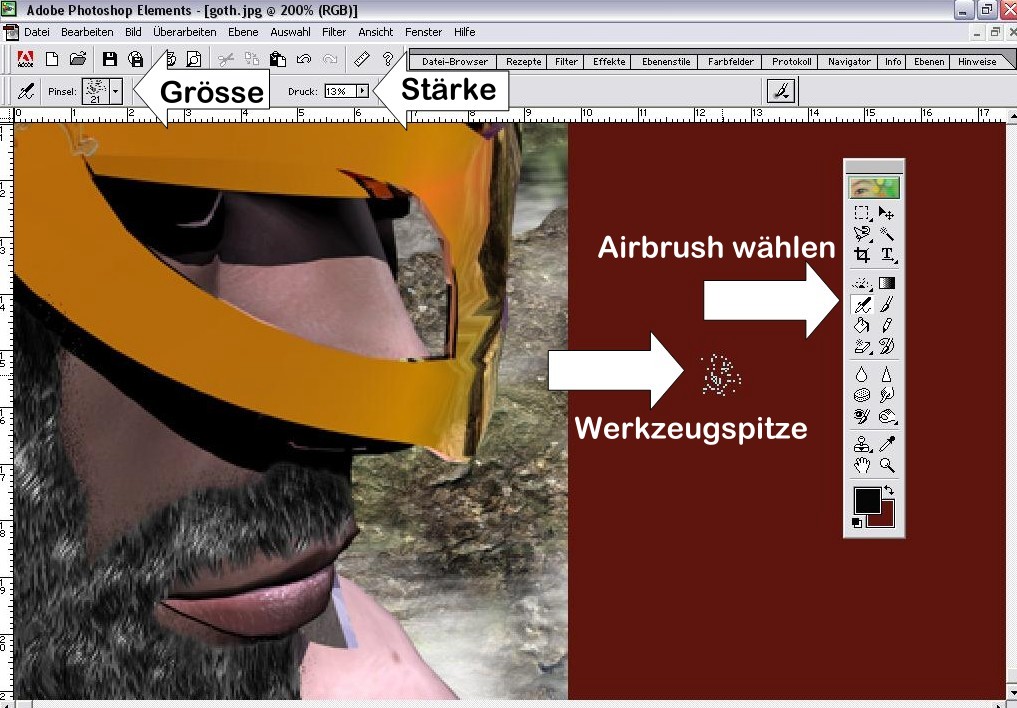1017x708 pixels.
Task: Click the brush preset thumbnail showing 21
Action: point(95,91)
